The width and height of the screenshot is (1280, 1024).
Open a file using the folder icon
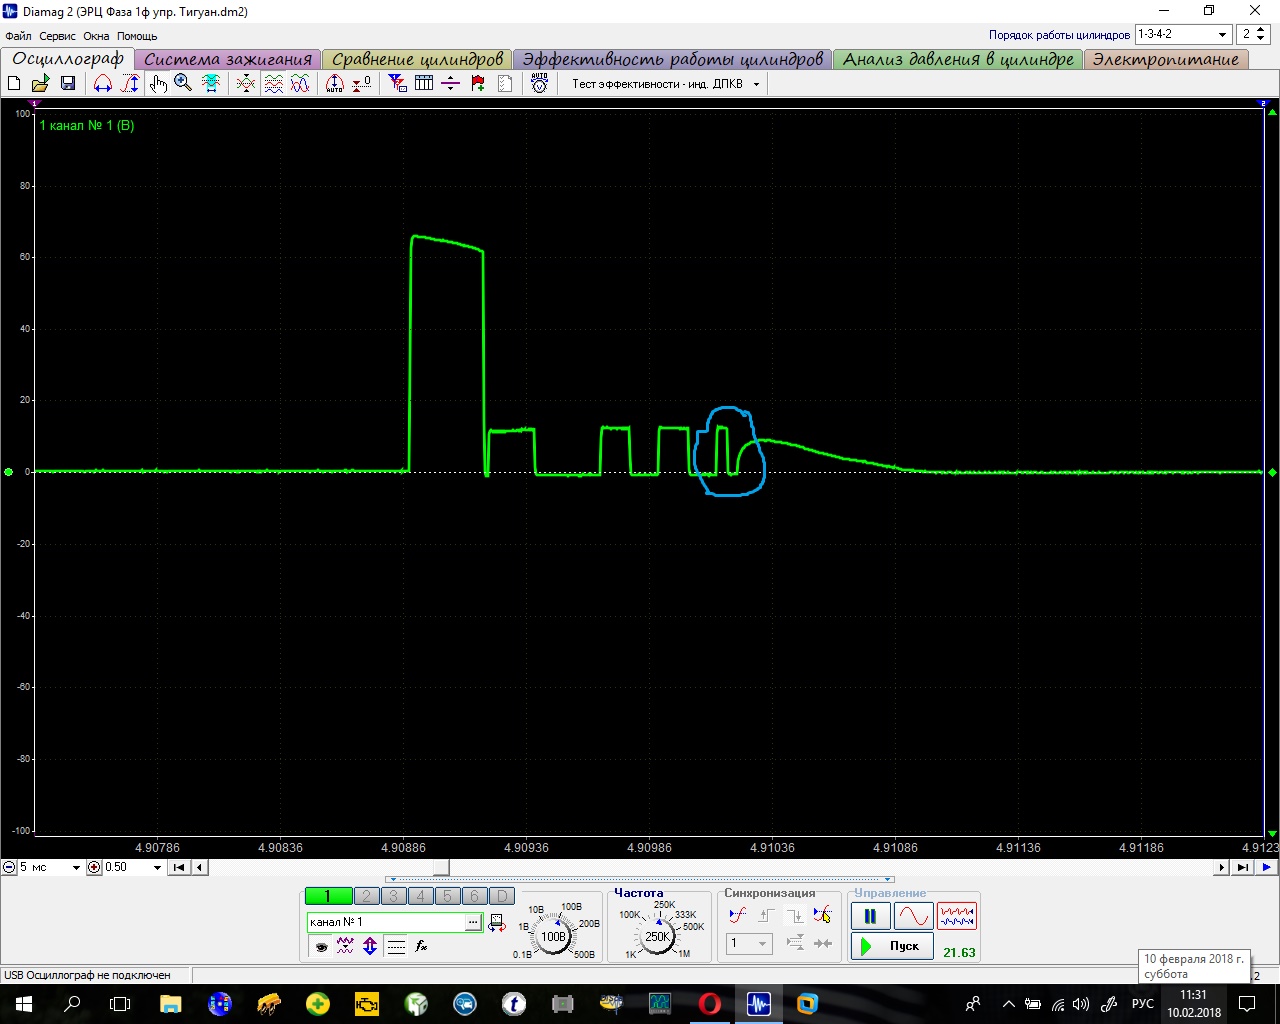(41, 84)
